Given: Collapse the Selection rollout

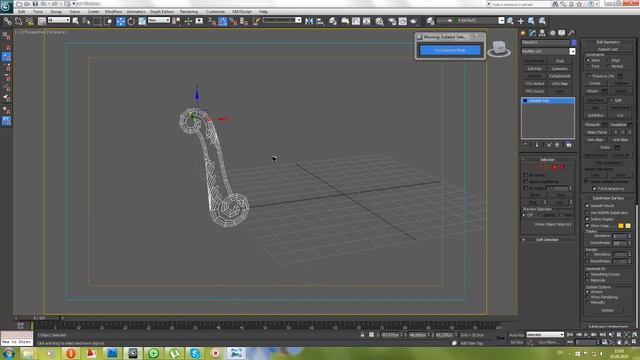Looking at the screenshot, I should [547, 160].
